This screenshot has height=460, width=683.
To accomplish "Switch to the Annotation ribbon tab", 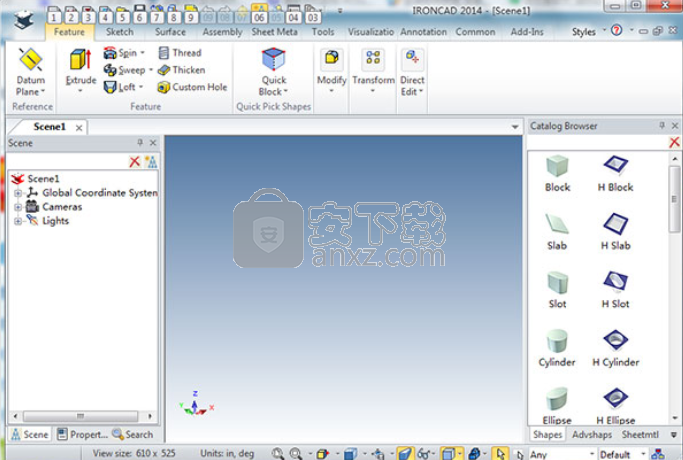I will 423,32.
